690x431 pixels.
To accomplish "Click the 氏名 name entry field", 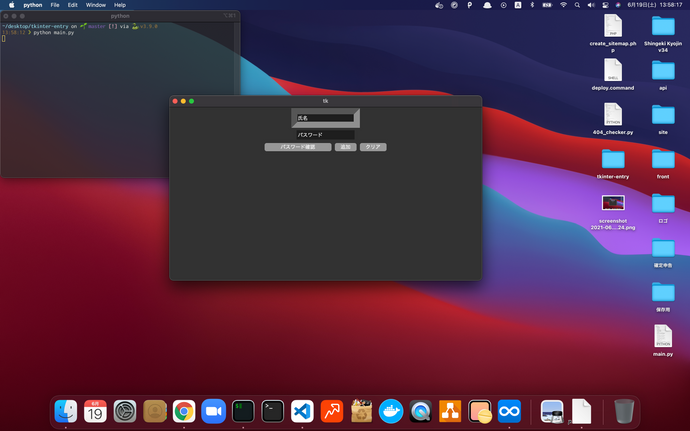I will [x=325, y=118].
